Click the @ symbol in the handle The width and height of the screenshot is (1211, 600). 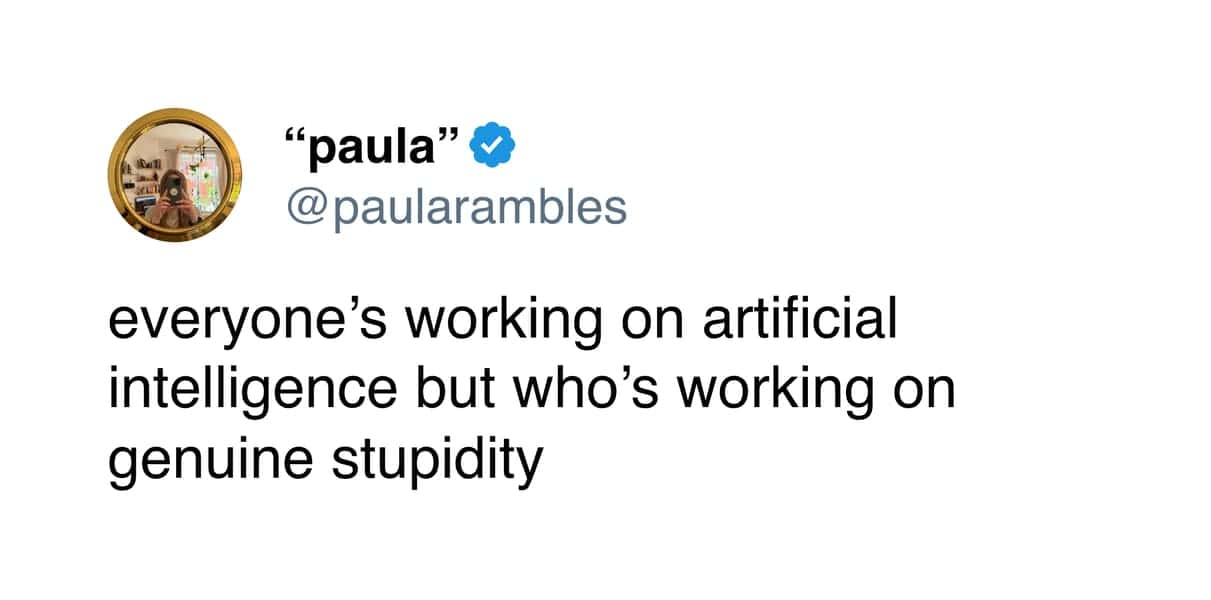[306, 208]
